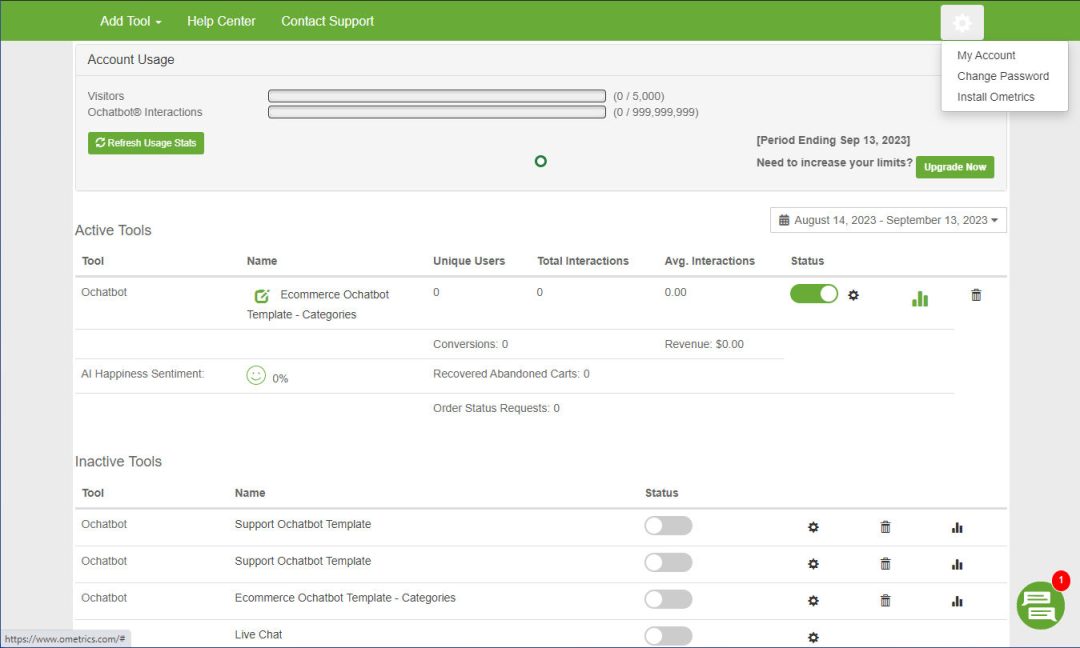Click settings gear for Live Chat tool

(x=813, y=637)
